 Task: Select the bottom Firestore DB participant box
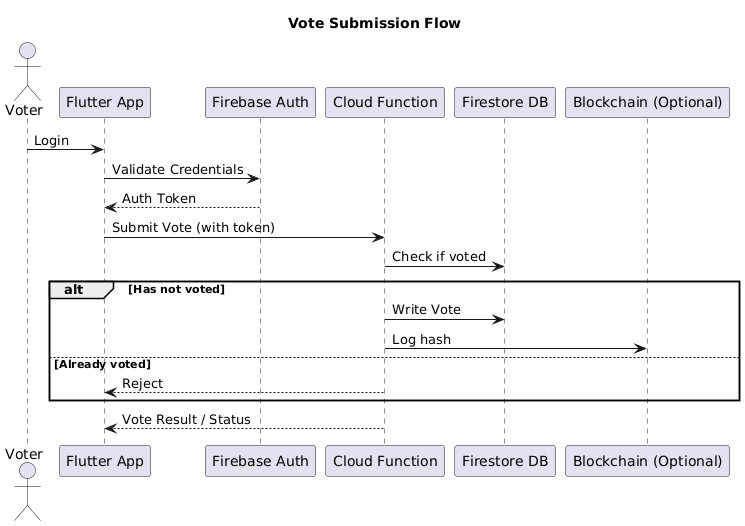504,461
